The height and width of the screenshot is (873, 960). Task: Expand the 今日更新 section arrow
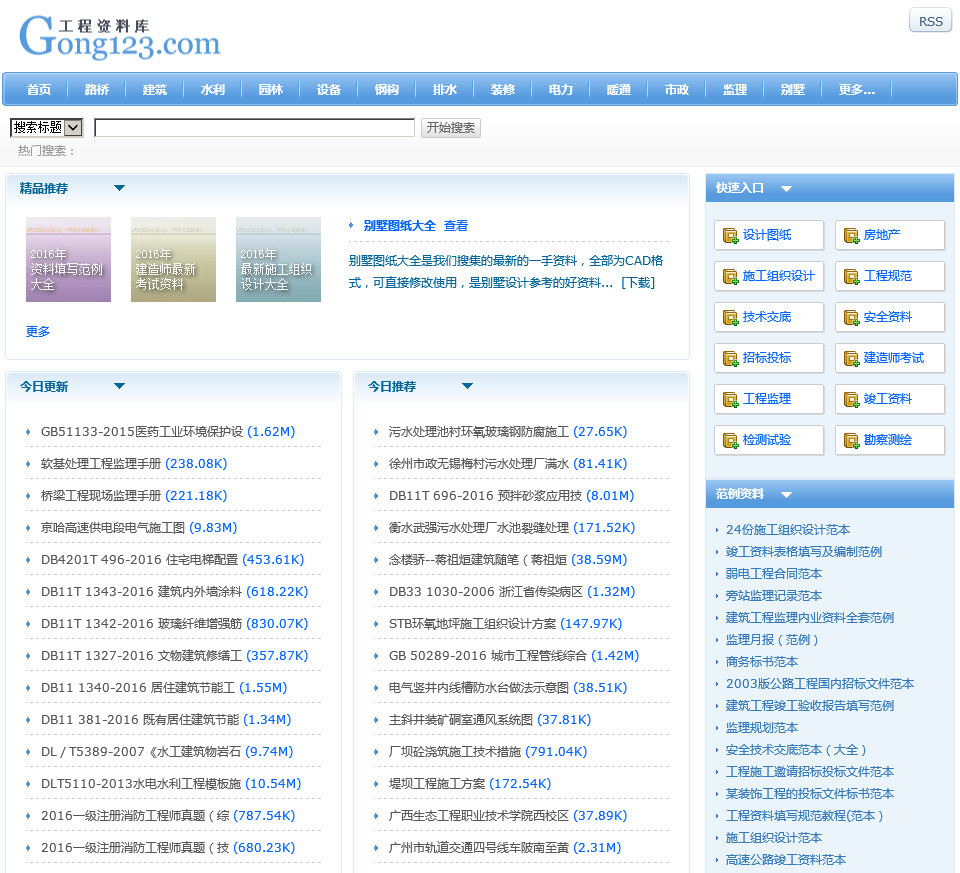pos(119,386)
